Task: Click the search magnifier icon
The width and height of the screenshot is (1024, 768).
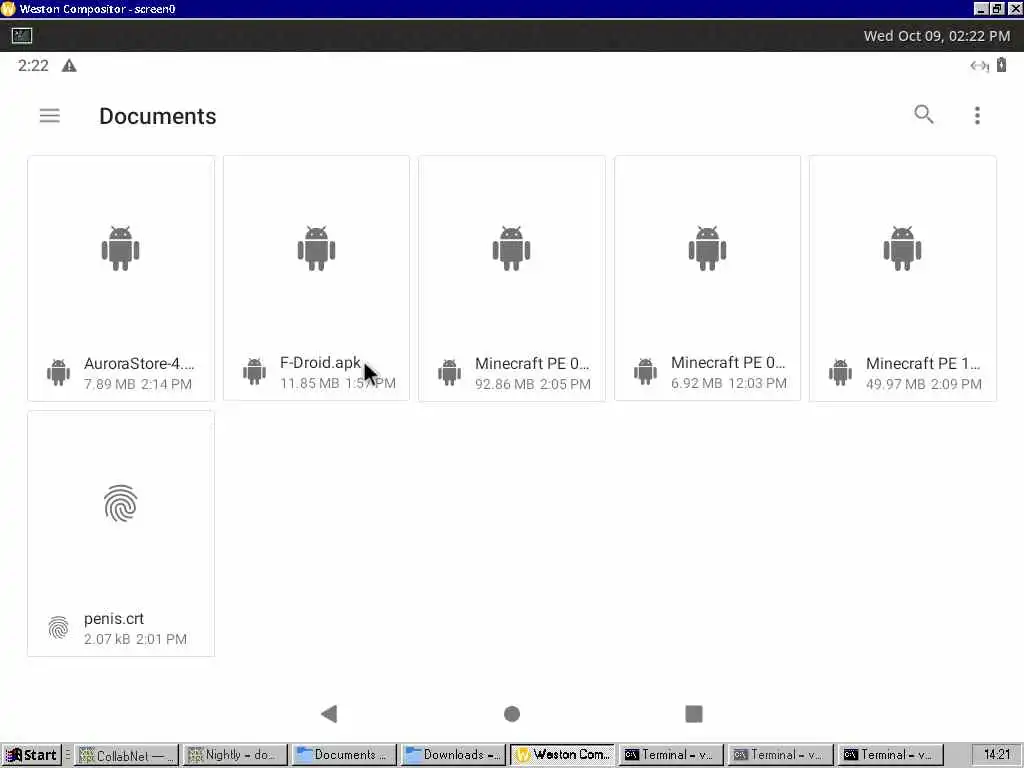Action: (x=923, y=114)
